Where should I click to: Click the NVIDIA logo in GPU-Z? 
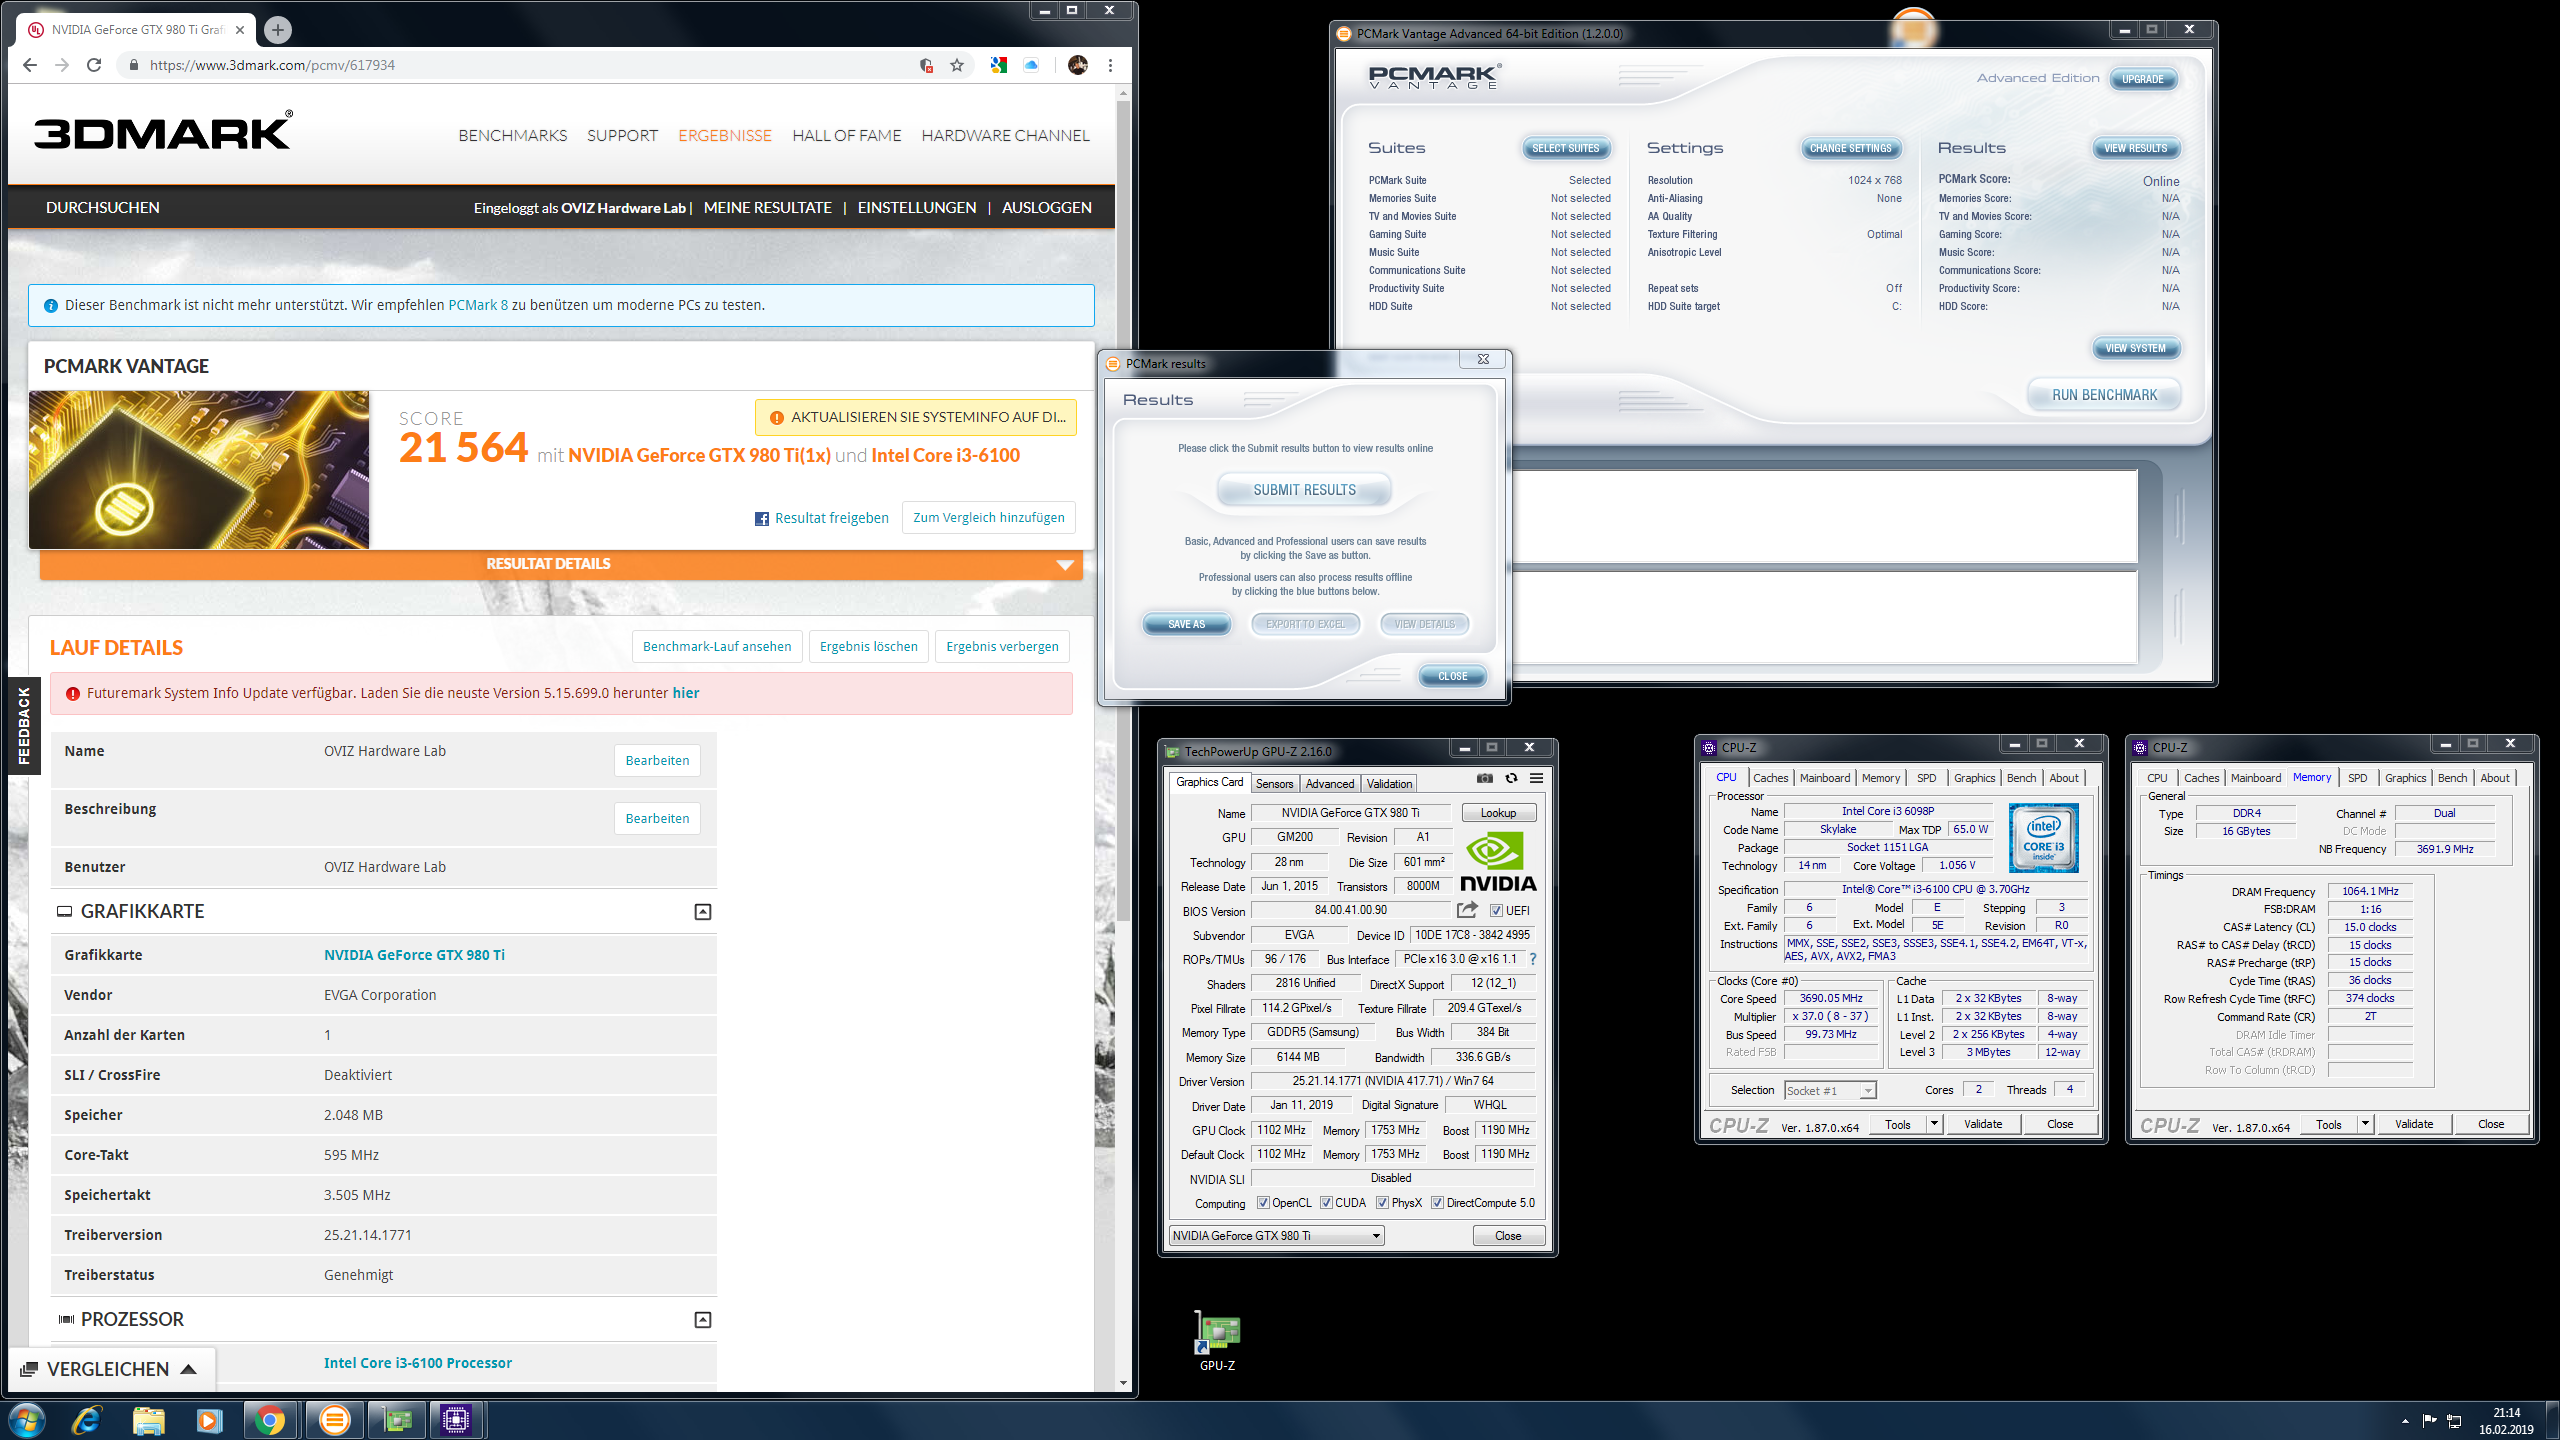(x=1498, y=862)
